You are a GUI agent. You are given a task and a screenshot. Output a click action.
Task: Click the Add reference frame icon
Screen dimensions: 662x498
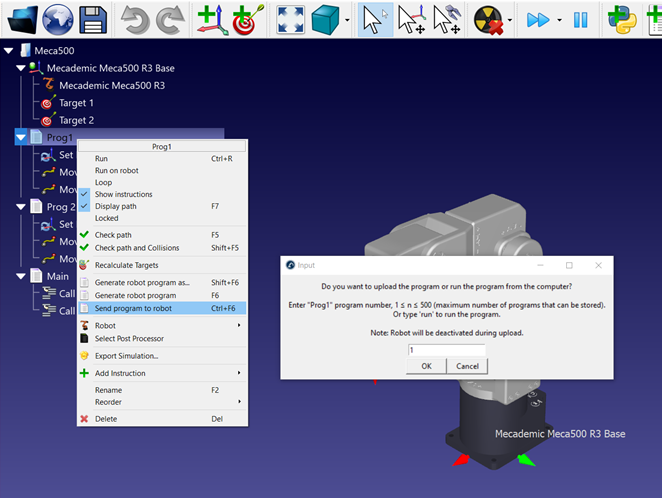click(x=211, y=18)
